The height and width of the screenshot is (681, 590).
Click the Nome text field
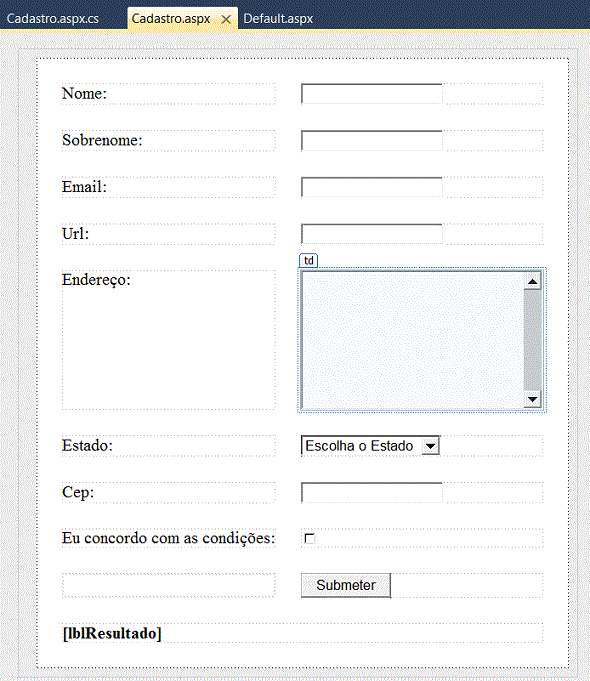tap(371, 94)
